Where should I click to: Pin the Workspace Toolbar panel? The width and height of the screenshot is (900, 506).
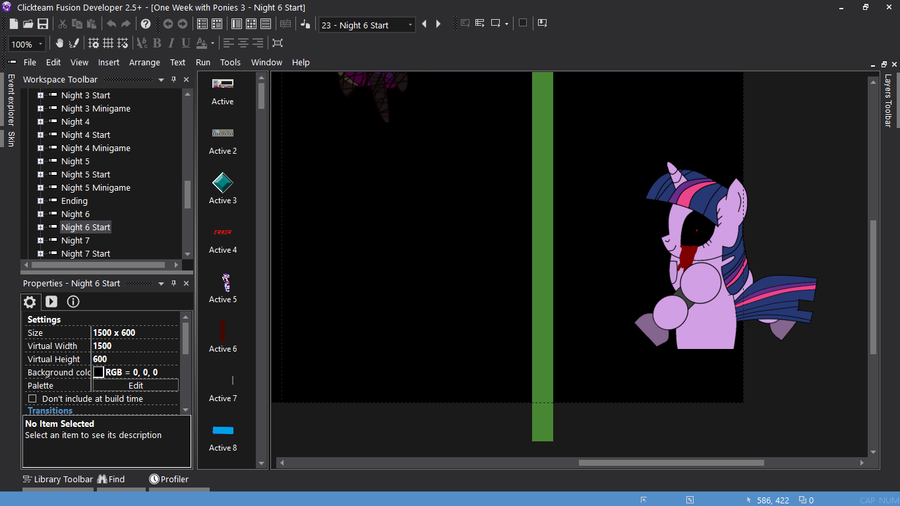(174, 80)
